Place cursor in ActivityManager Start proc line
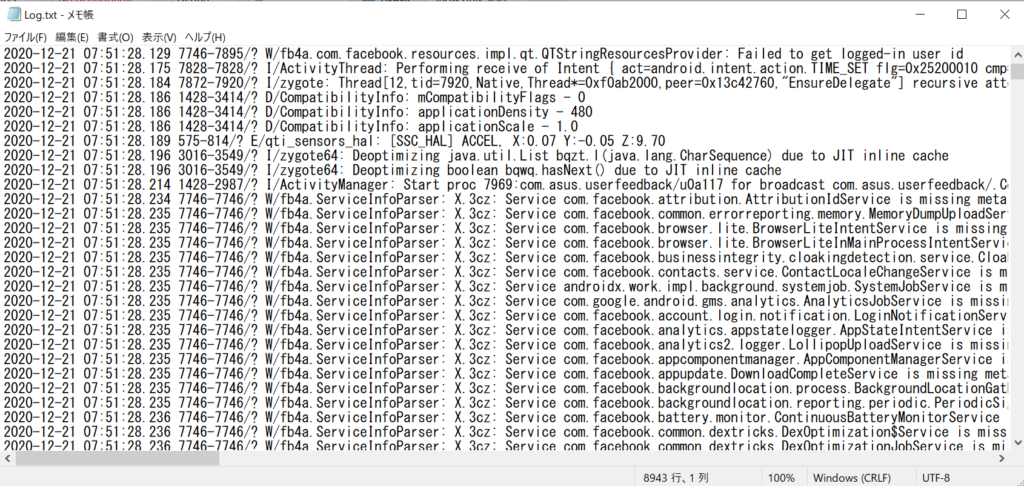The image size is (1024, 486). tap(505, 185)
